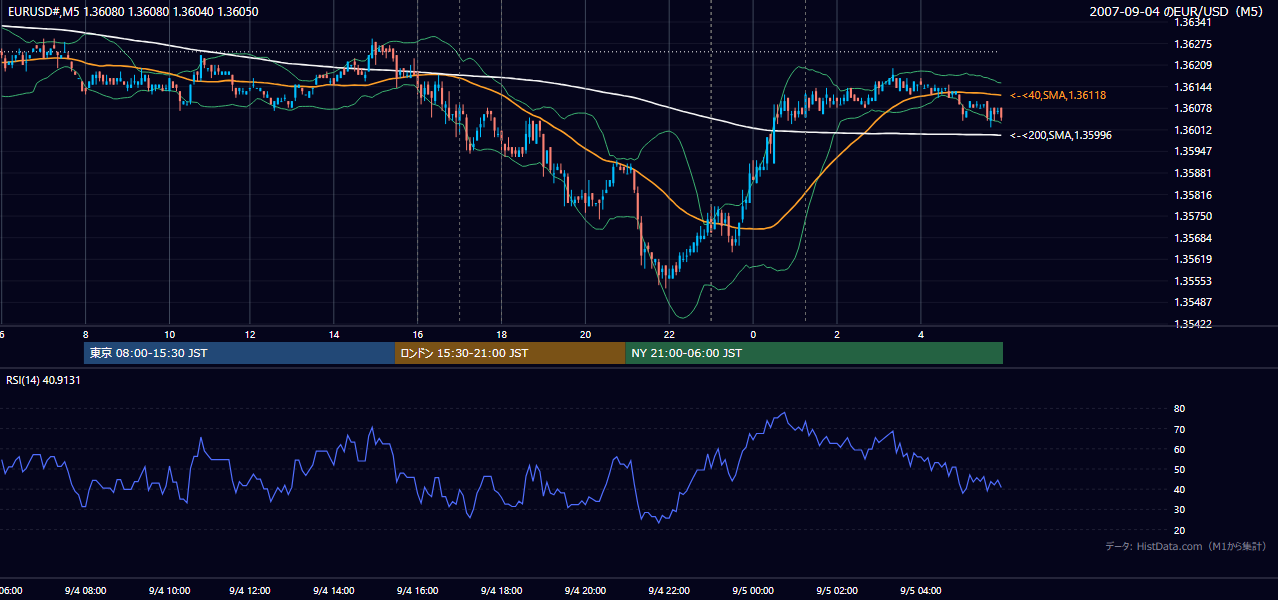Click the 1.35619 price axis value
Image resolution: width=1278 pixels, height=600 pixels.
click(x=1193, y=259)
